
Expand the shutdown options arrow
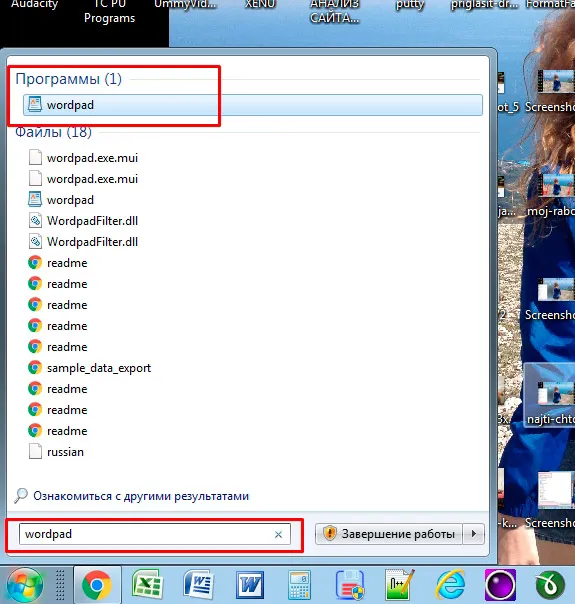(x=474, y=534)
